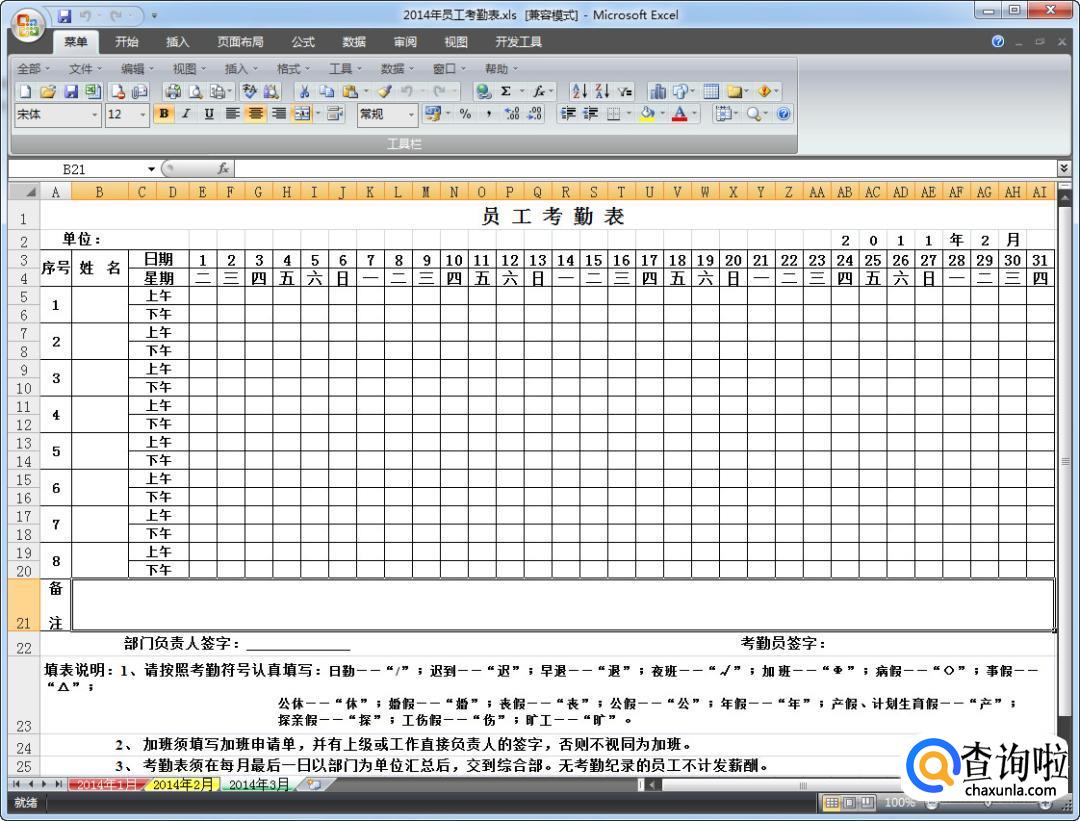Open the 2014年3月 sheet tab
The width and height of the screenshot is (1080, 821).
tap(258, 784)
